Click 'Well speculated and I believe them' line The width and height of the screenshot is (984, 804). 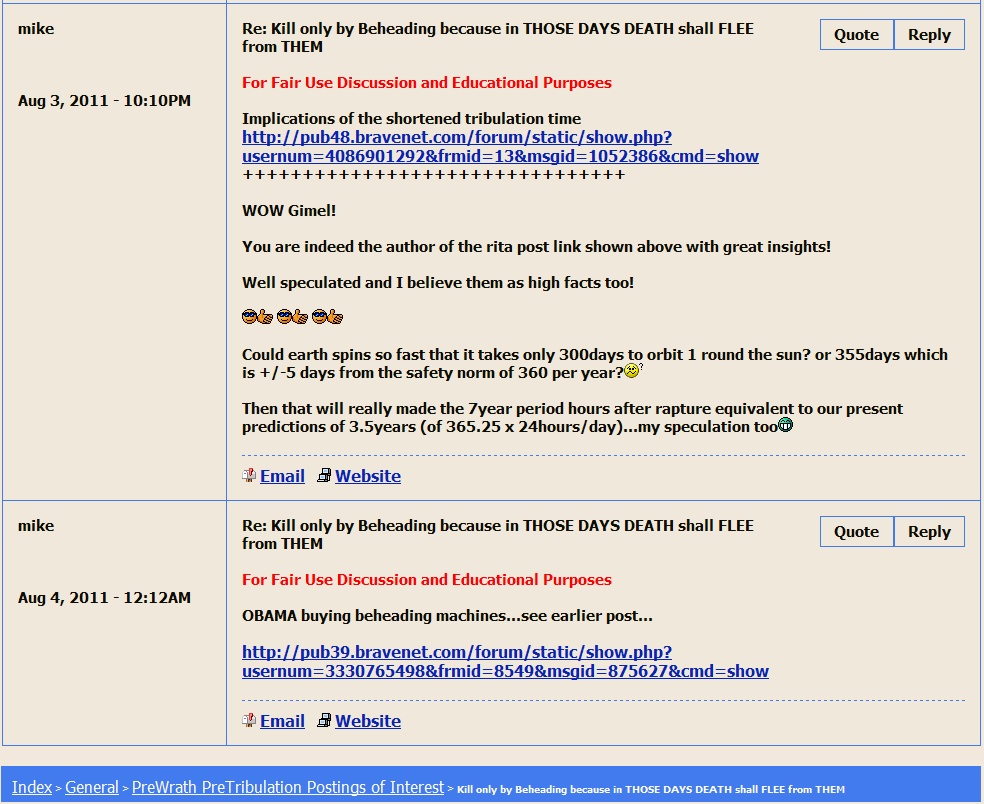438,283
